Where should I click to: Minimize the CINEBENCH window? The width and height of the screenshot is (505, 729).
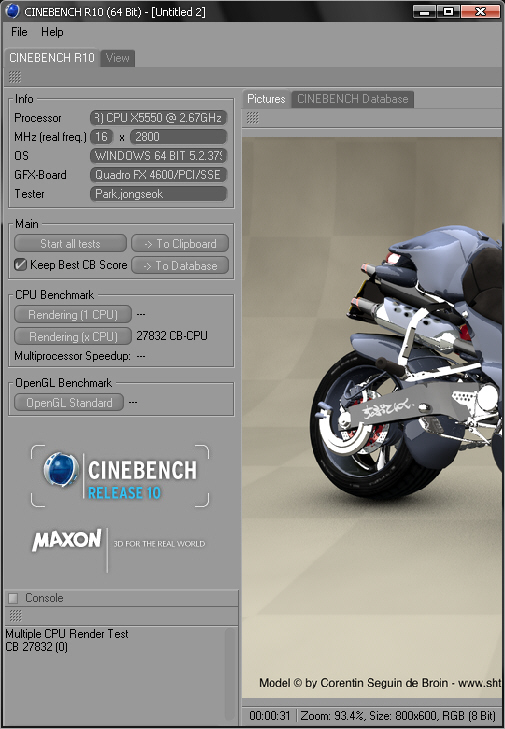click(425, 11)
